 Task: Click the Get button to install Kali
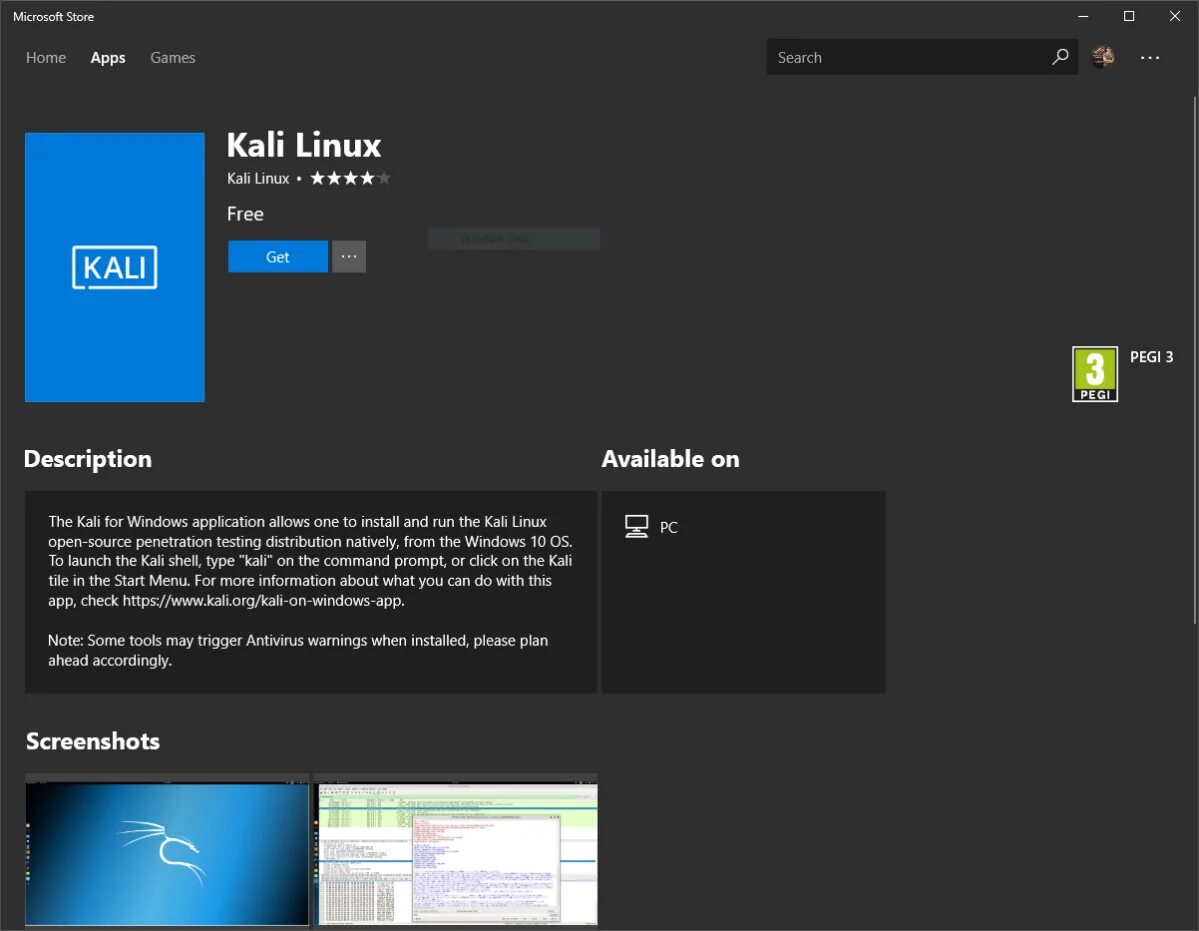[278, 257]
